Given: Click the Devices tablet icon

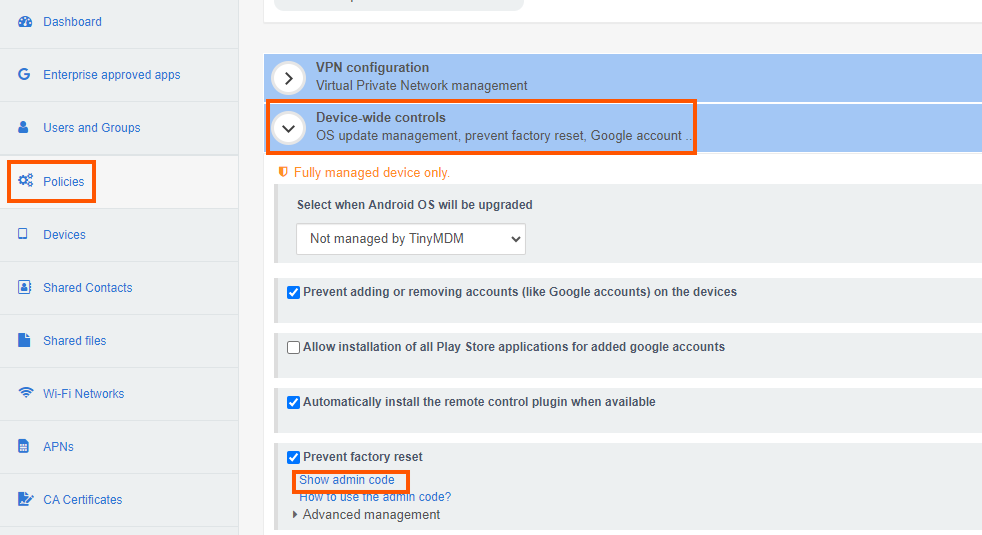Looking at the screenshot, I should click(x=23, y=234).
